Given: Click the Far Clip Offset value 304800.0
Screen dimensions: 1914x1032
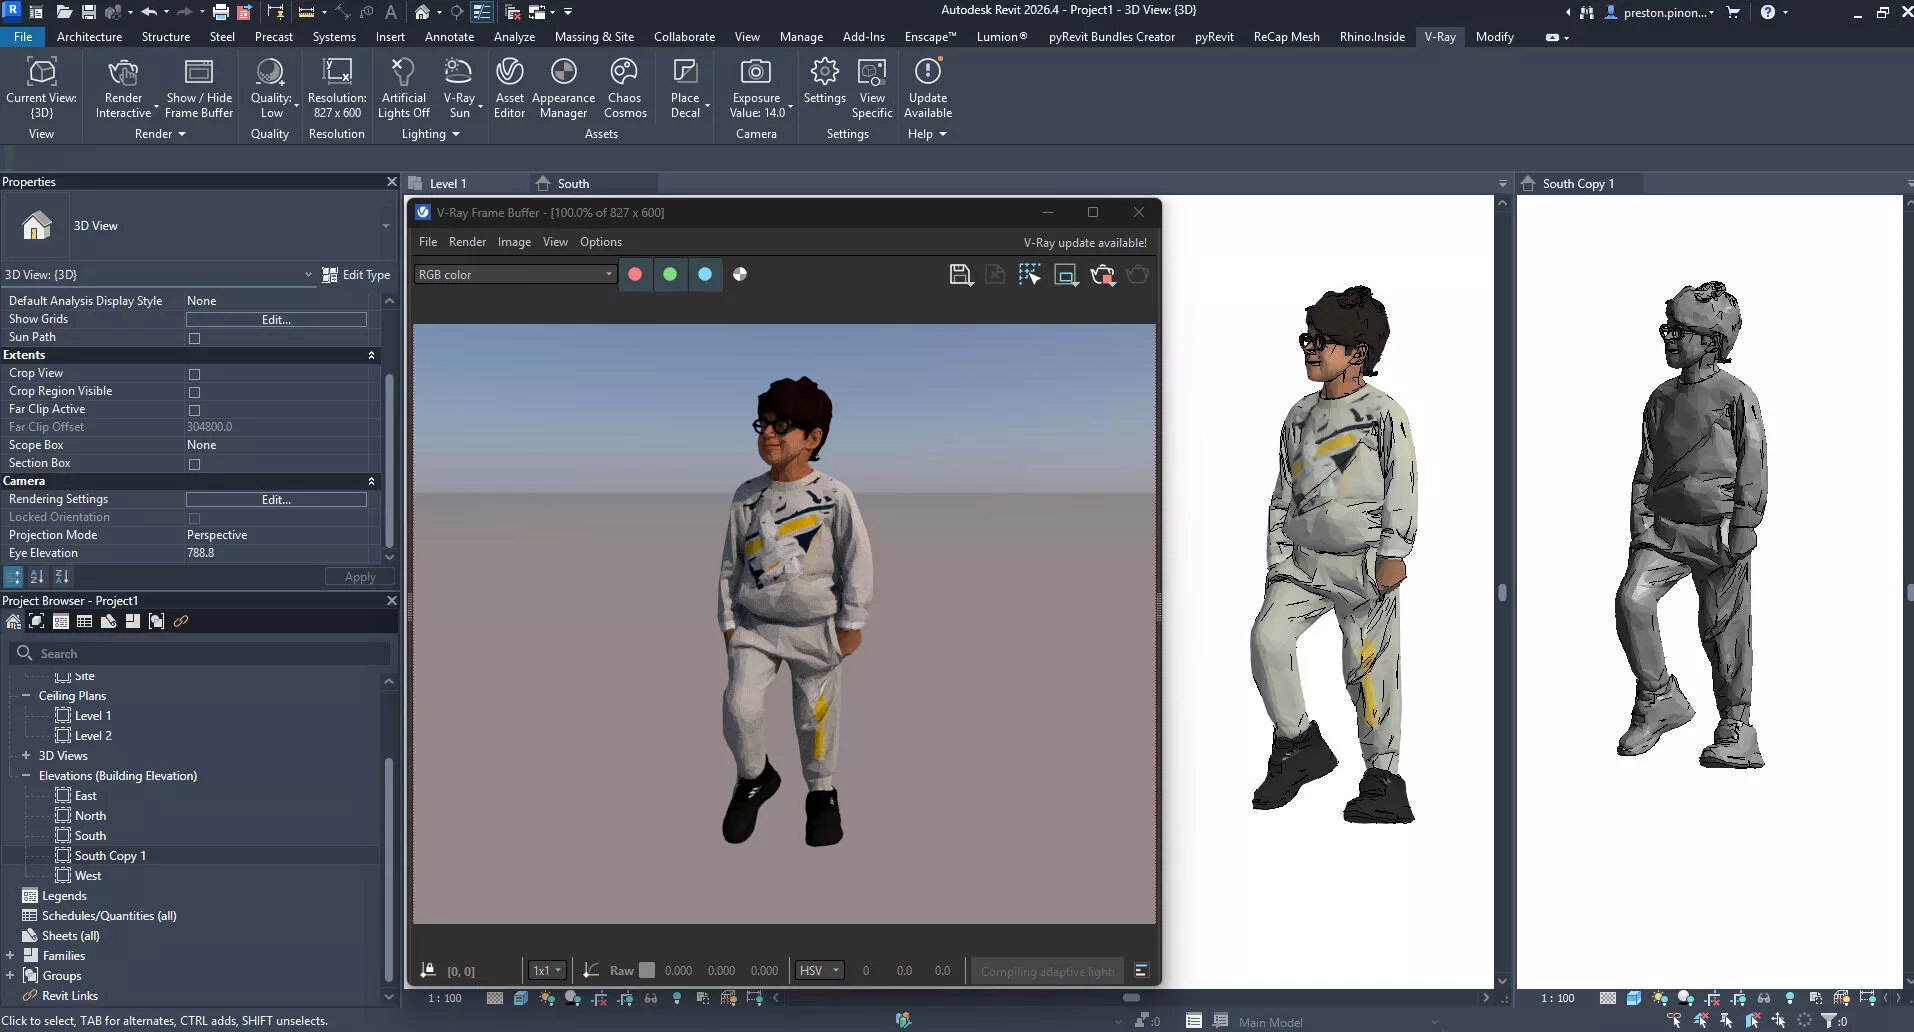Looking at the screenshot, I should point(209,427).
